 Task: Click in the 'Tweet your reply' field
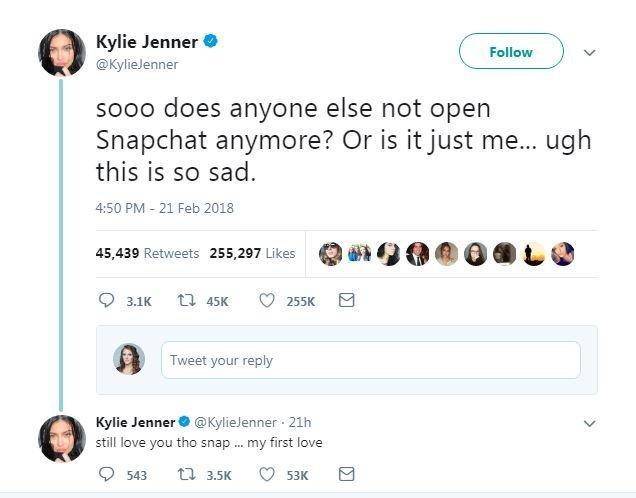370,360
